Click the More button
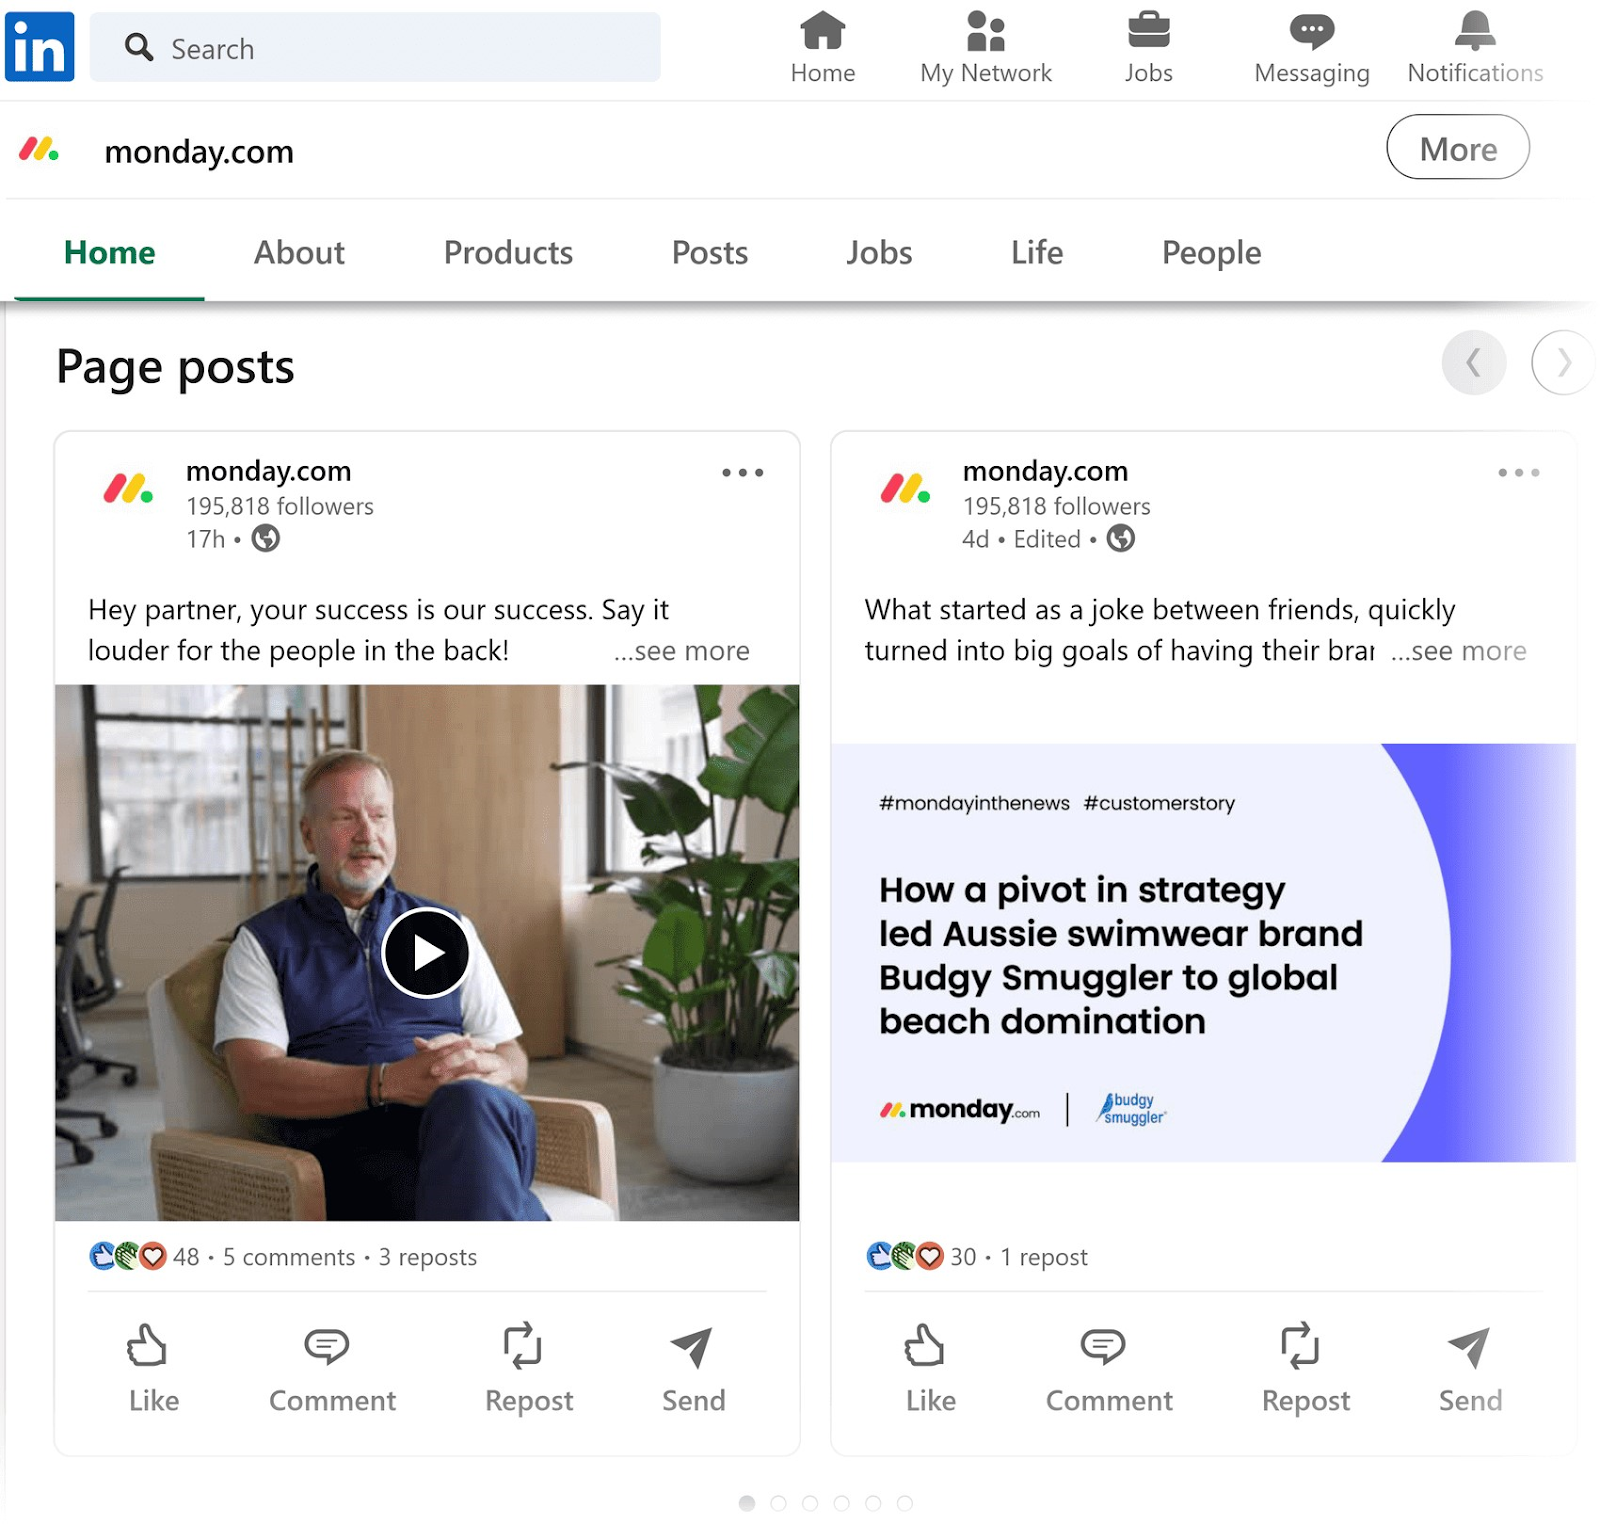The height and width of the screenshot is (1524, 1600). click(1457, 148)
